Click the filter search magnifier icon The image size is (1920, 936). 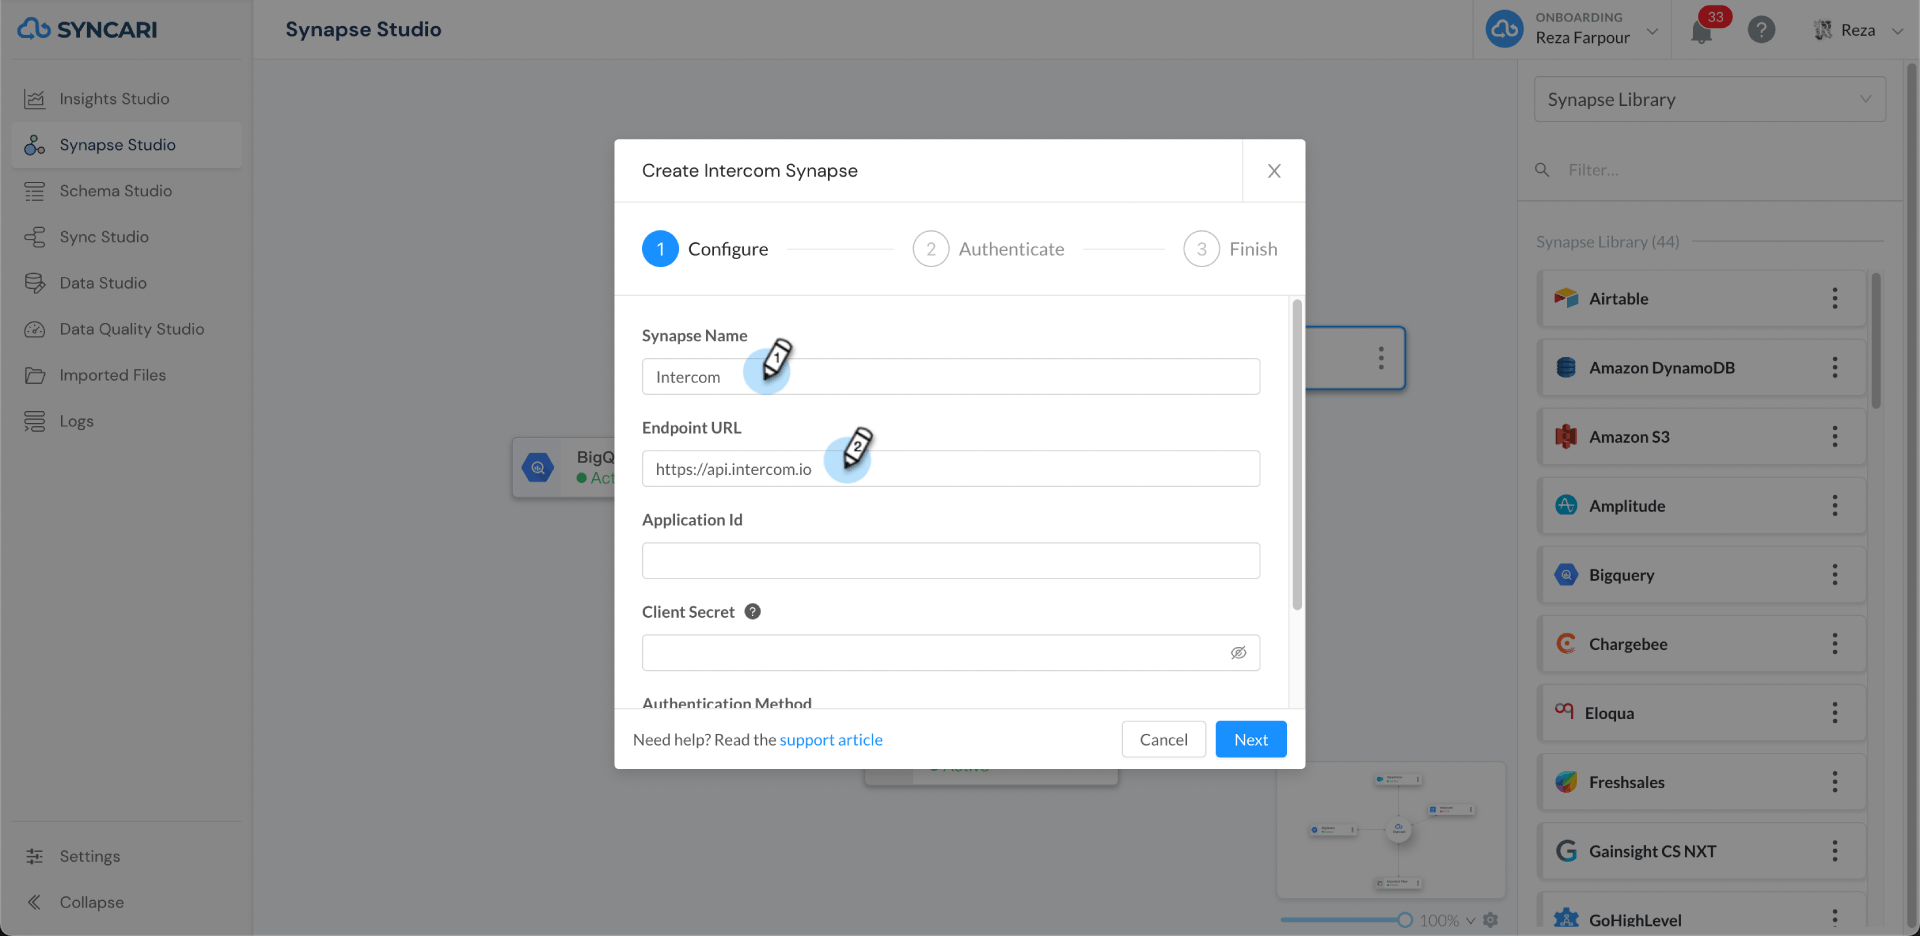1542,170
